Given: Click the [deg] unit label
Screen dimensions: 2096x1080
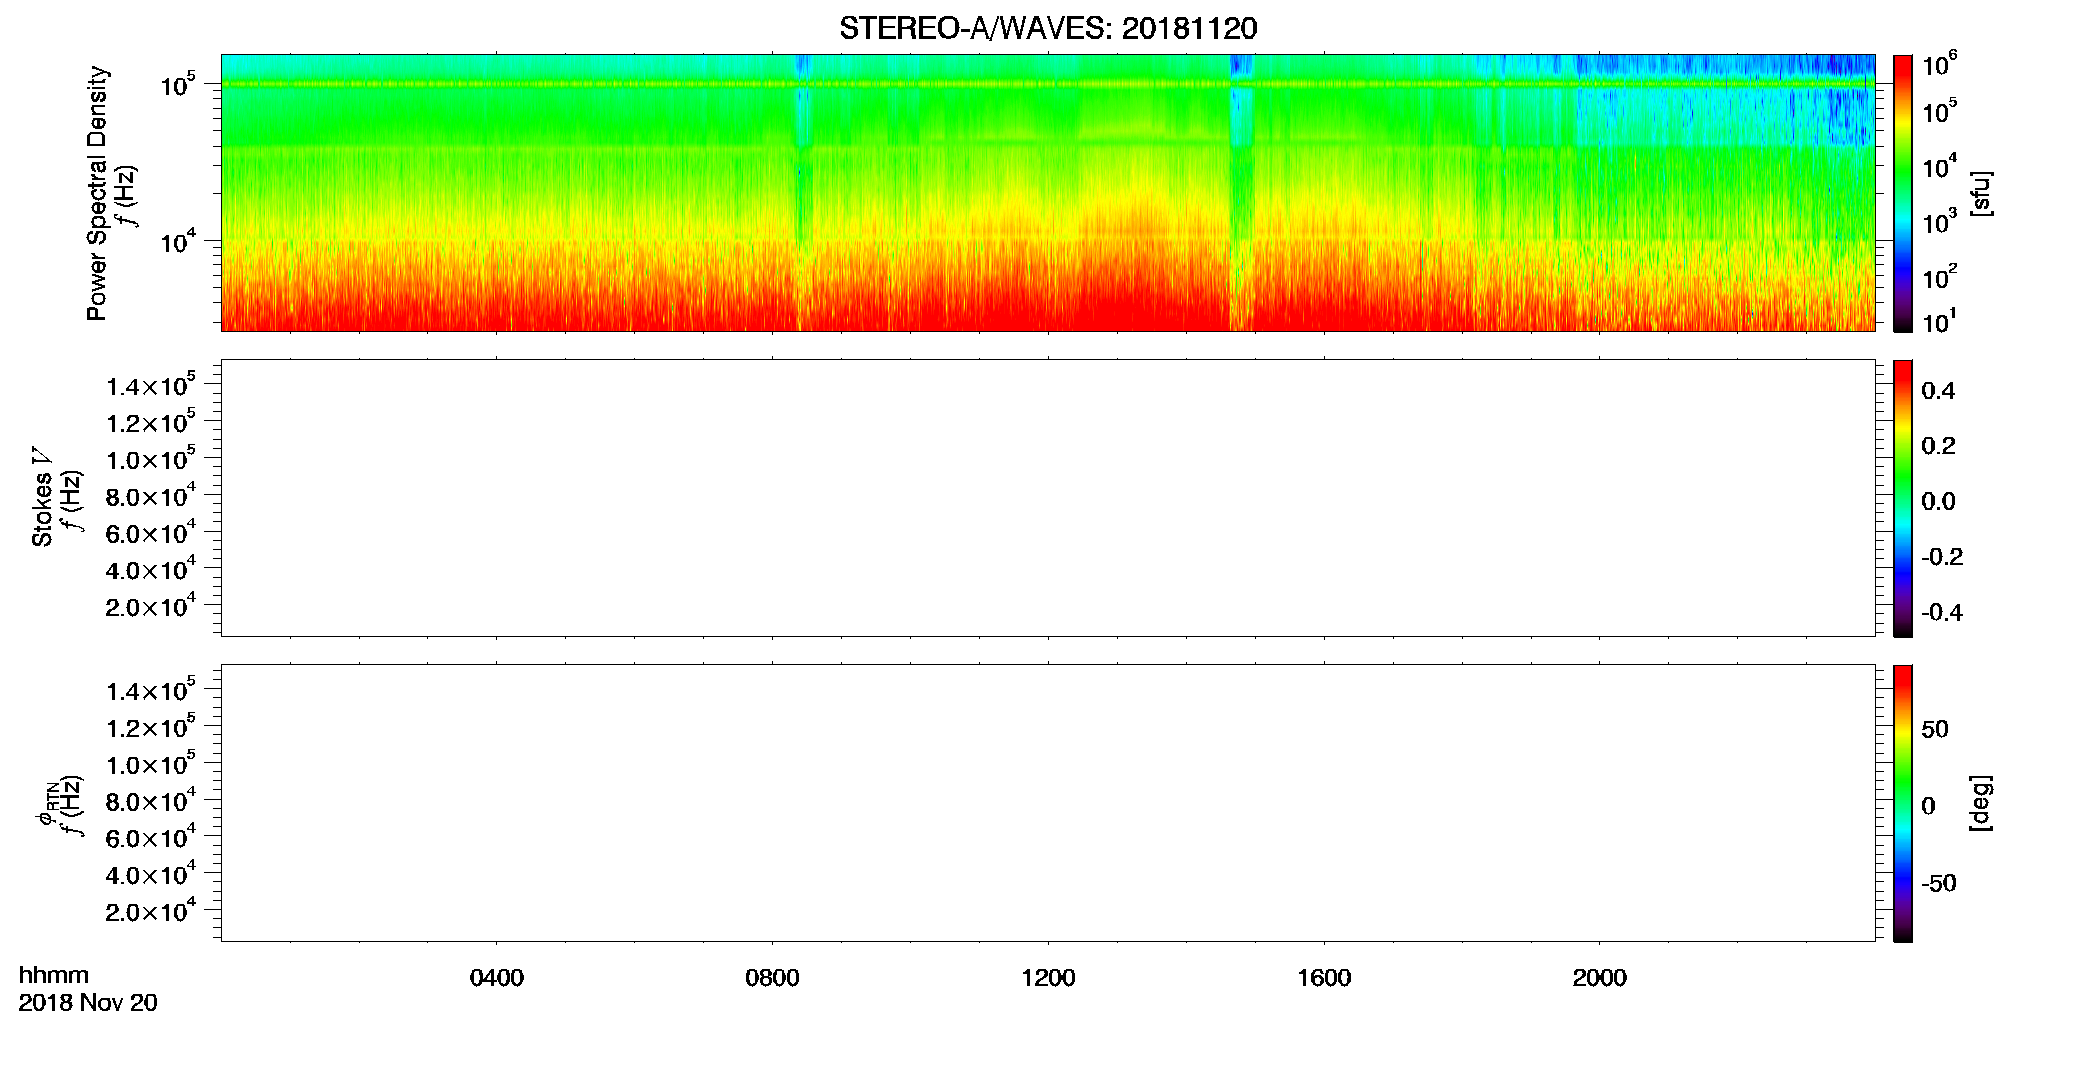Looking at the screenshot, I should (1980, 803).
